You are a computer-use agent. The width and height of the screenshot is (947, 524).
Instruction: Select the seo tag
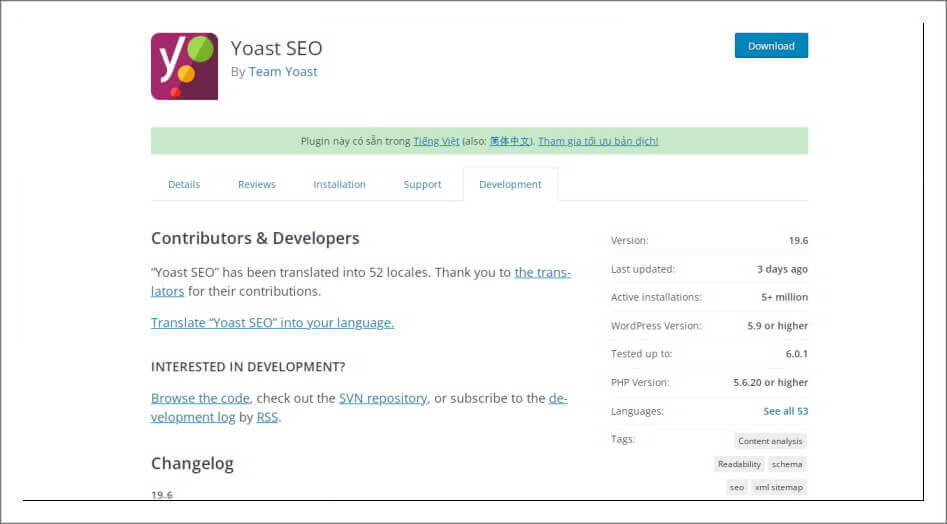tap(737, 487)
